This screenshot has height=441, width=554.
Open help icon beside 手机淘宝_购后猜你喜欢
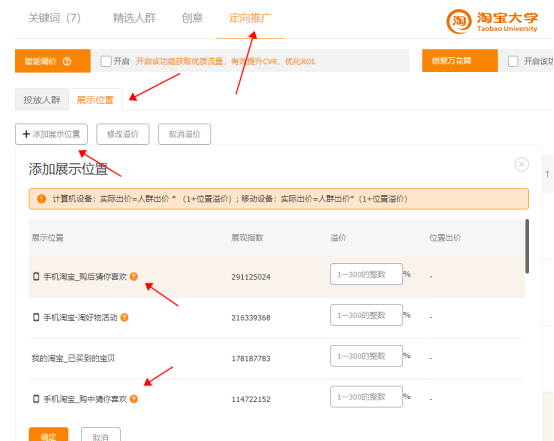pyautogui.click(x=134, y=277)
